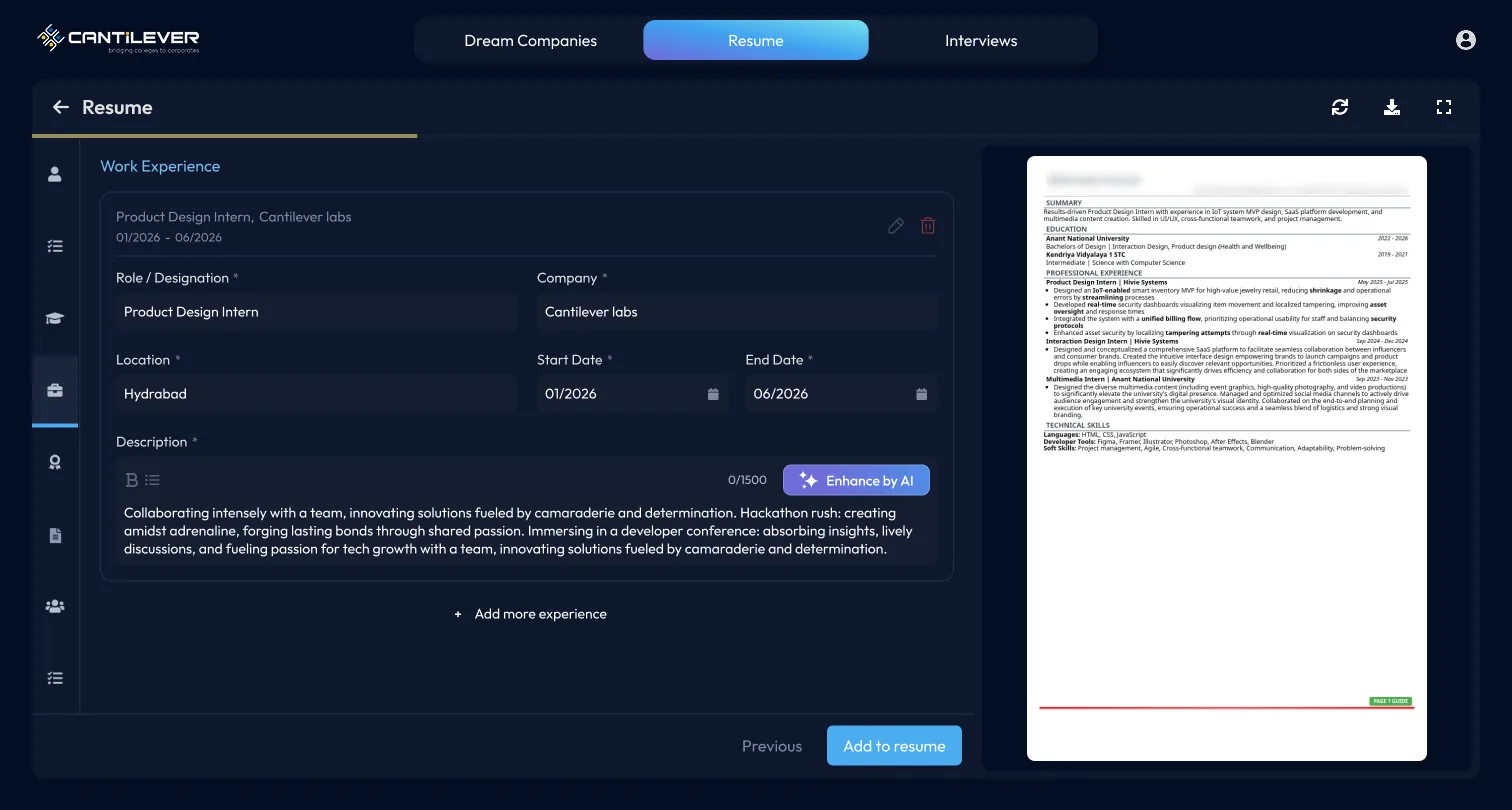Click the TECHNICAL SKILLS heading in preview
Image resolution: width=1512 pixels, height=810 pixels.
click(1078, 426)
